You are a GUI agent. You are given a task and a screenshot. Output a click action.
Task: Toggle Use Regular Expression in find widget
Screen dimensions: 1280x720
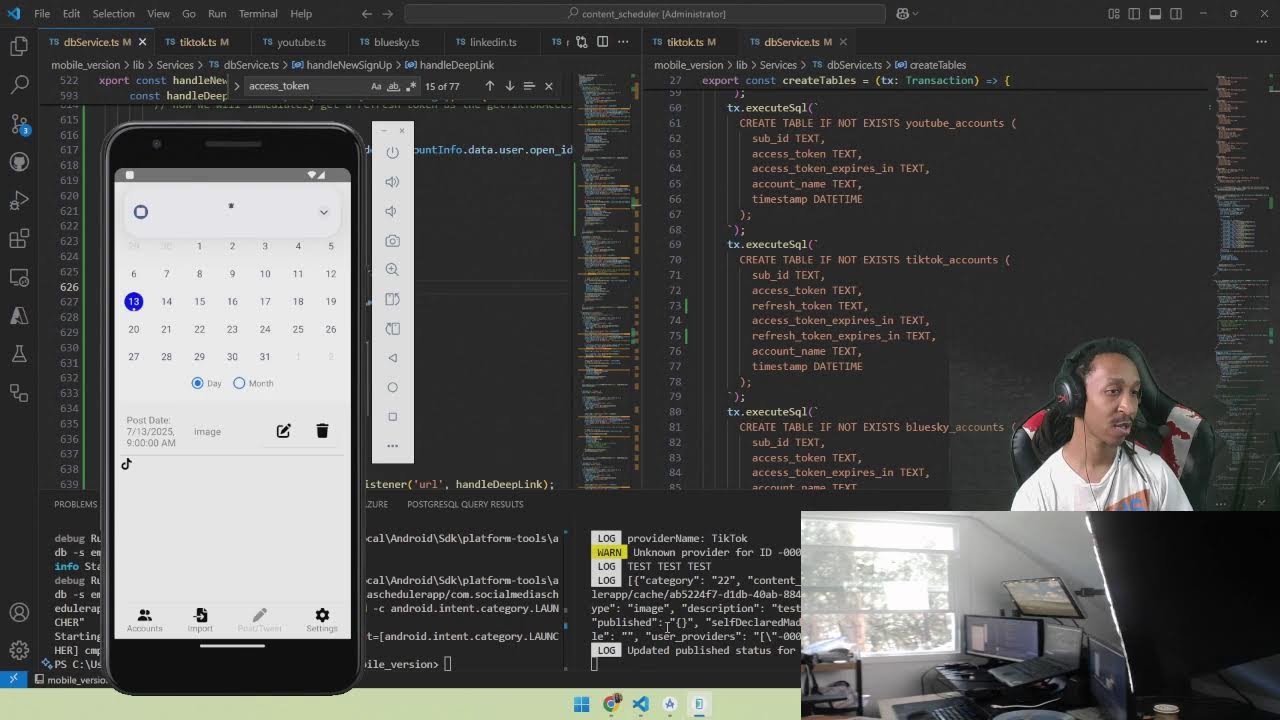(x=410, y=86)
